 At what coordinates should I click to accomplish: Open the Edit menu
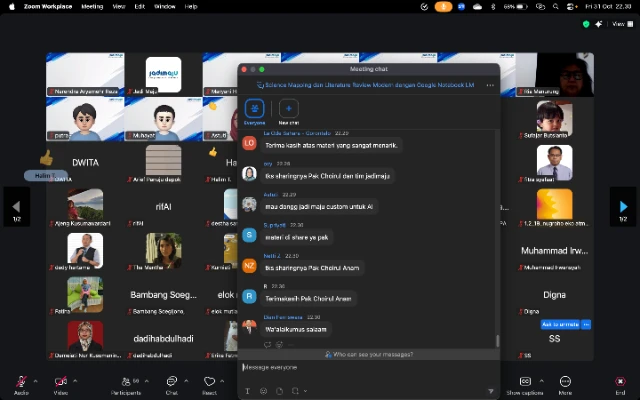point(140,7)
